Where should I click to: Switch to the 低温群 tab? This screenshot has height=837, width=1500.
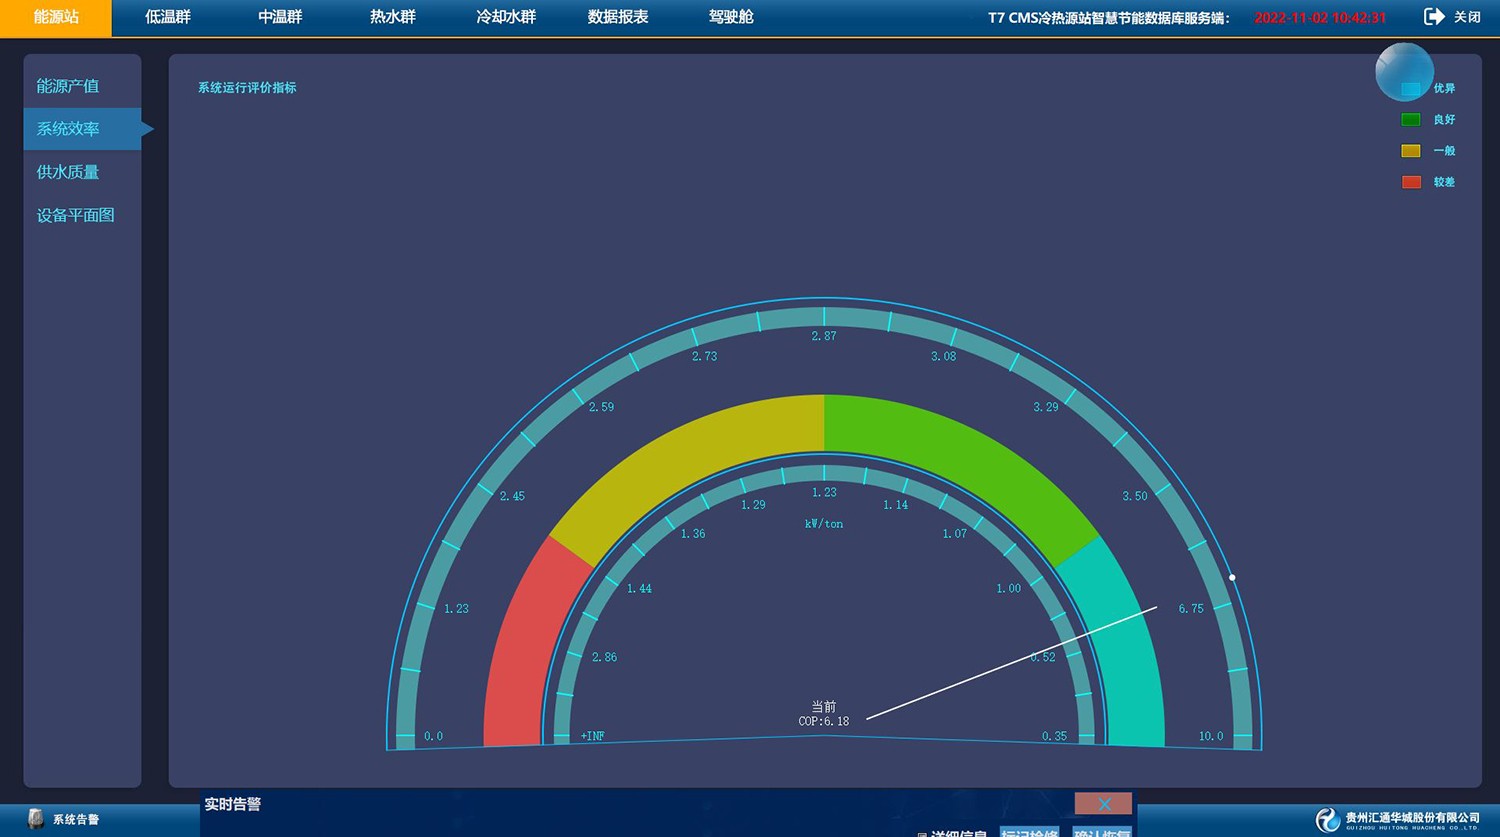pos(168,17)
